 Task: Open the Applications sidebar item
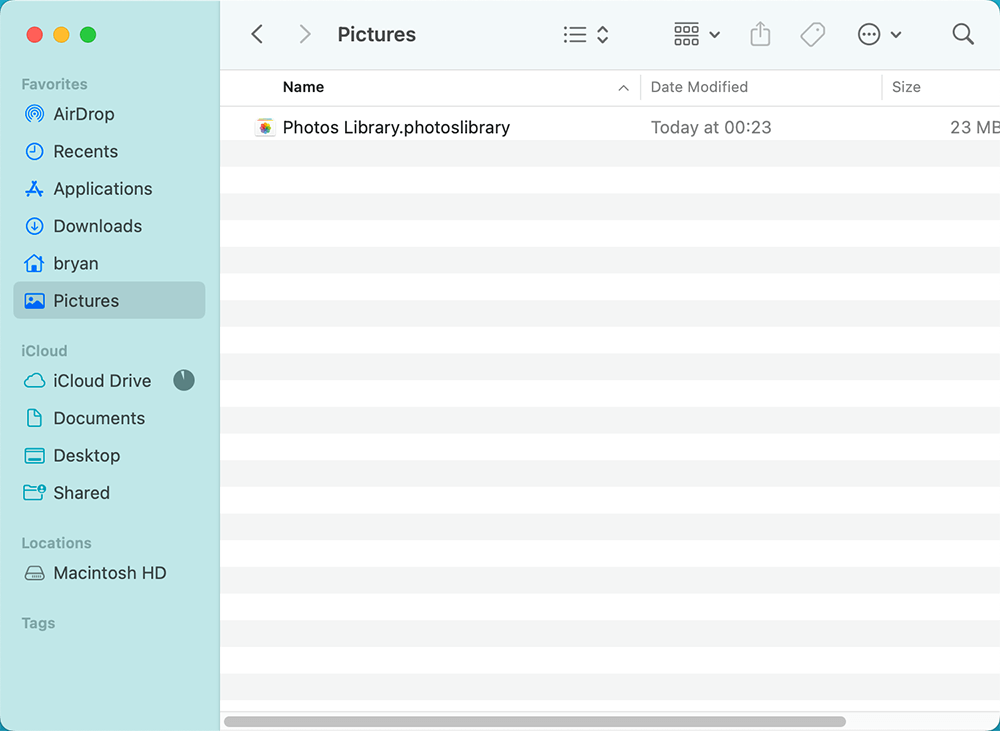click(102, 189)
